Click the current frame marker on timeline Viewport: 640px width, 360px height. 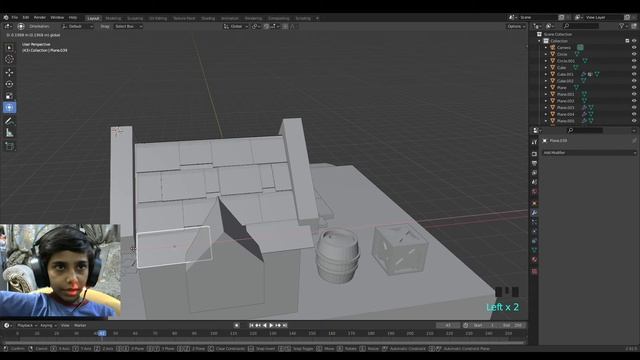click(102, 333)
